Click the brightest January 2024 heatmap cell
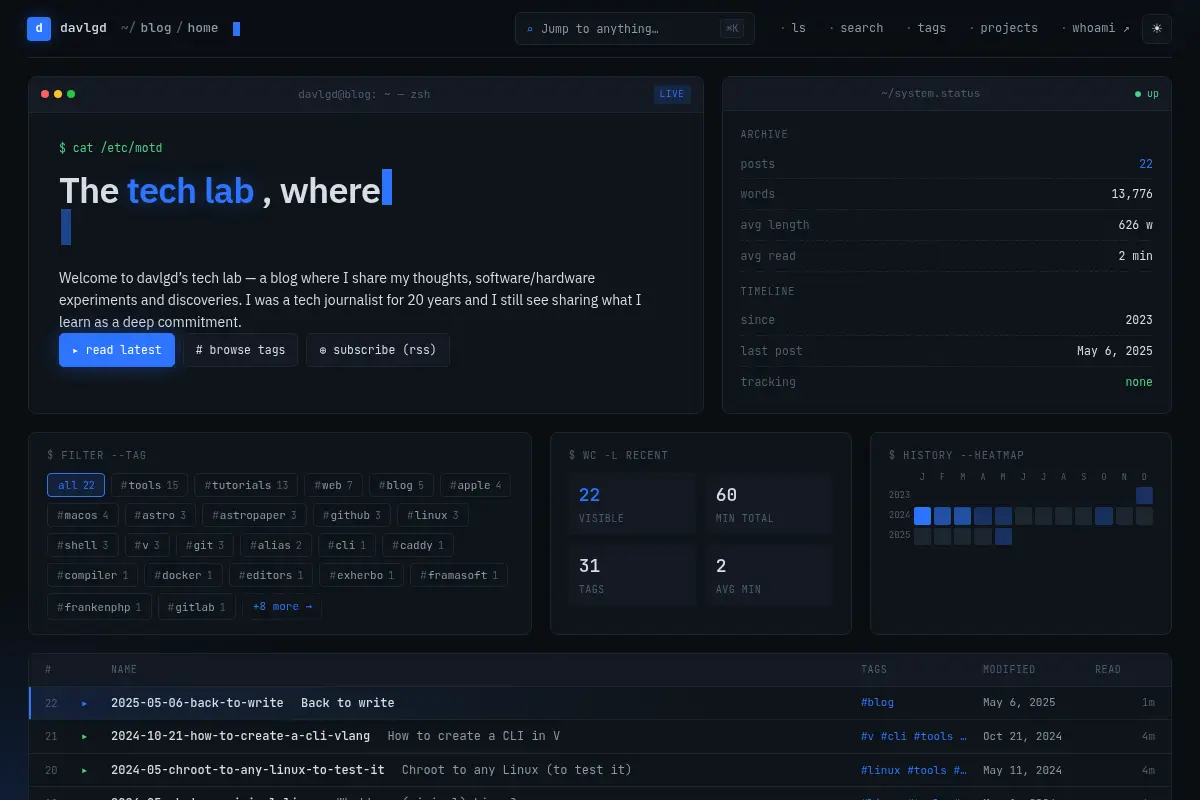 pyautogui.click(x=922, y=516)
